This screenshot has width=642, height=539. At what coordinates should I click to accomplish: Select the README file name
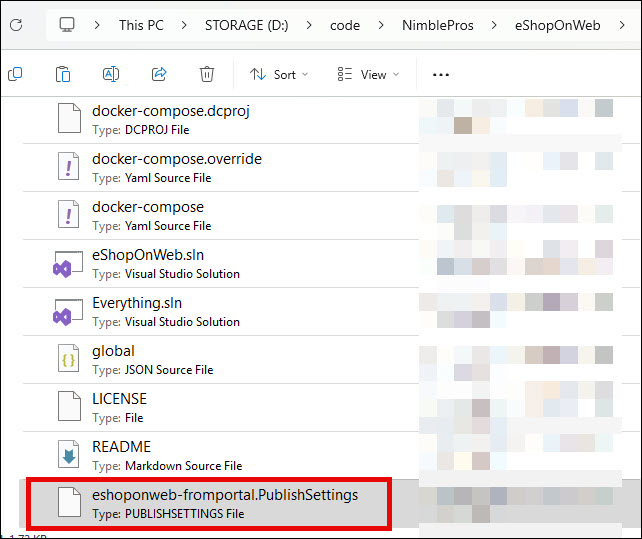point(121,447)
